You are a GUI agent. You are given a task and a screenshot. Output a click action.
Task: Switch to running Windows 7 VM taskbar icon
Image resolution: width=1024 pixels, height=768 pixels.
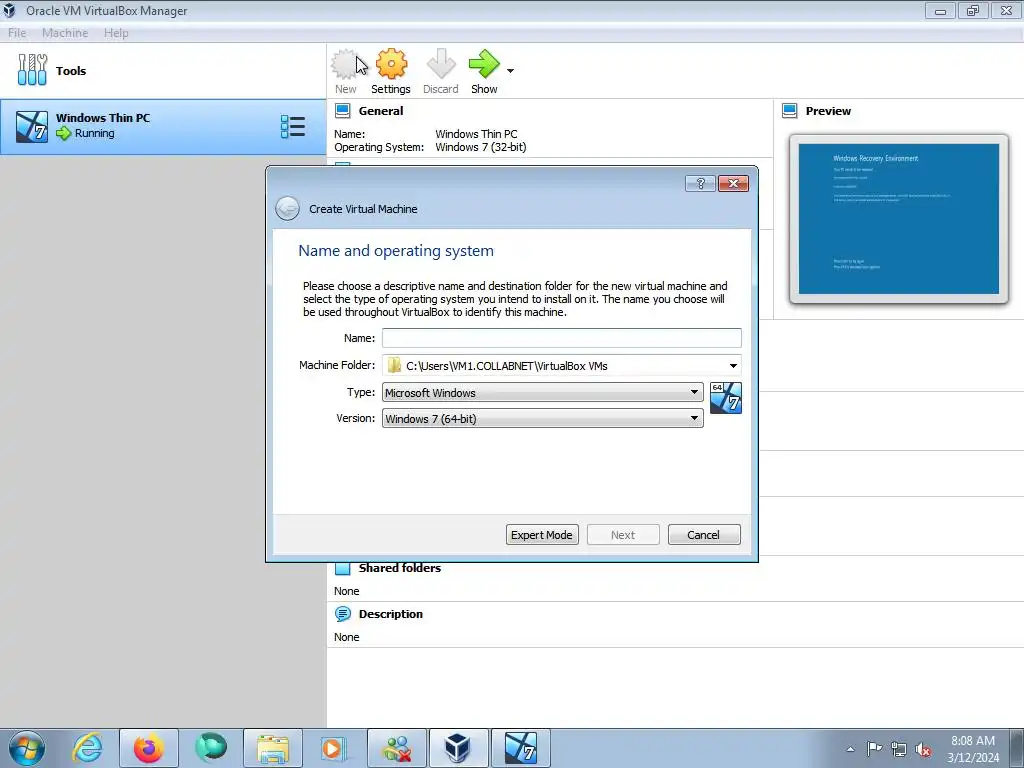[520, 748]
